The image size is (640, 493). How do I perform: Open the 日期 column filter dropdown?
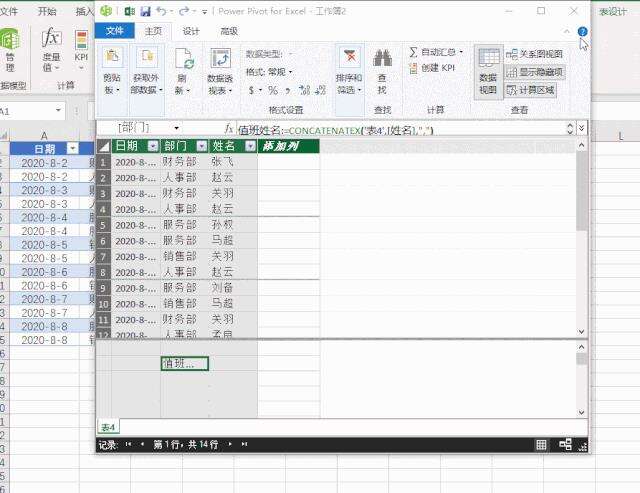pos(152,146)
